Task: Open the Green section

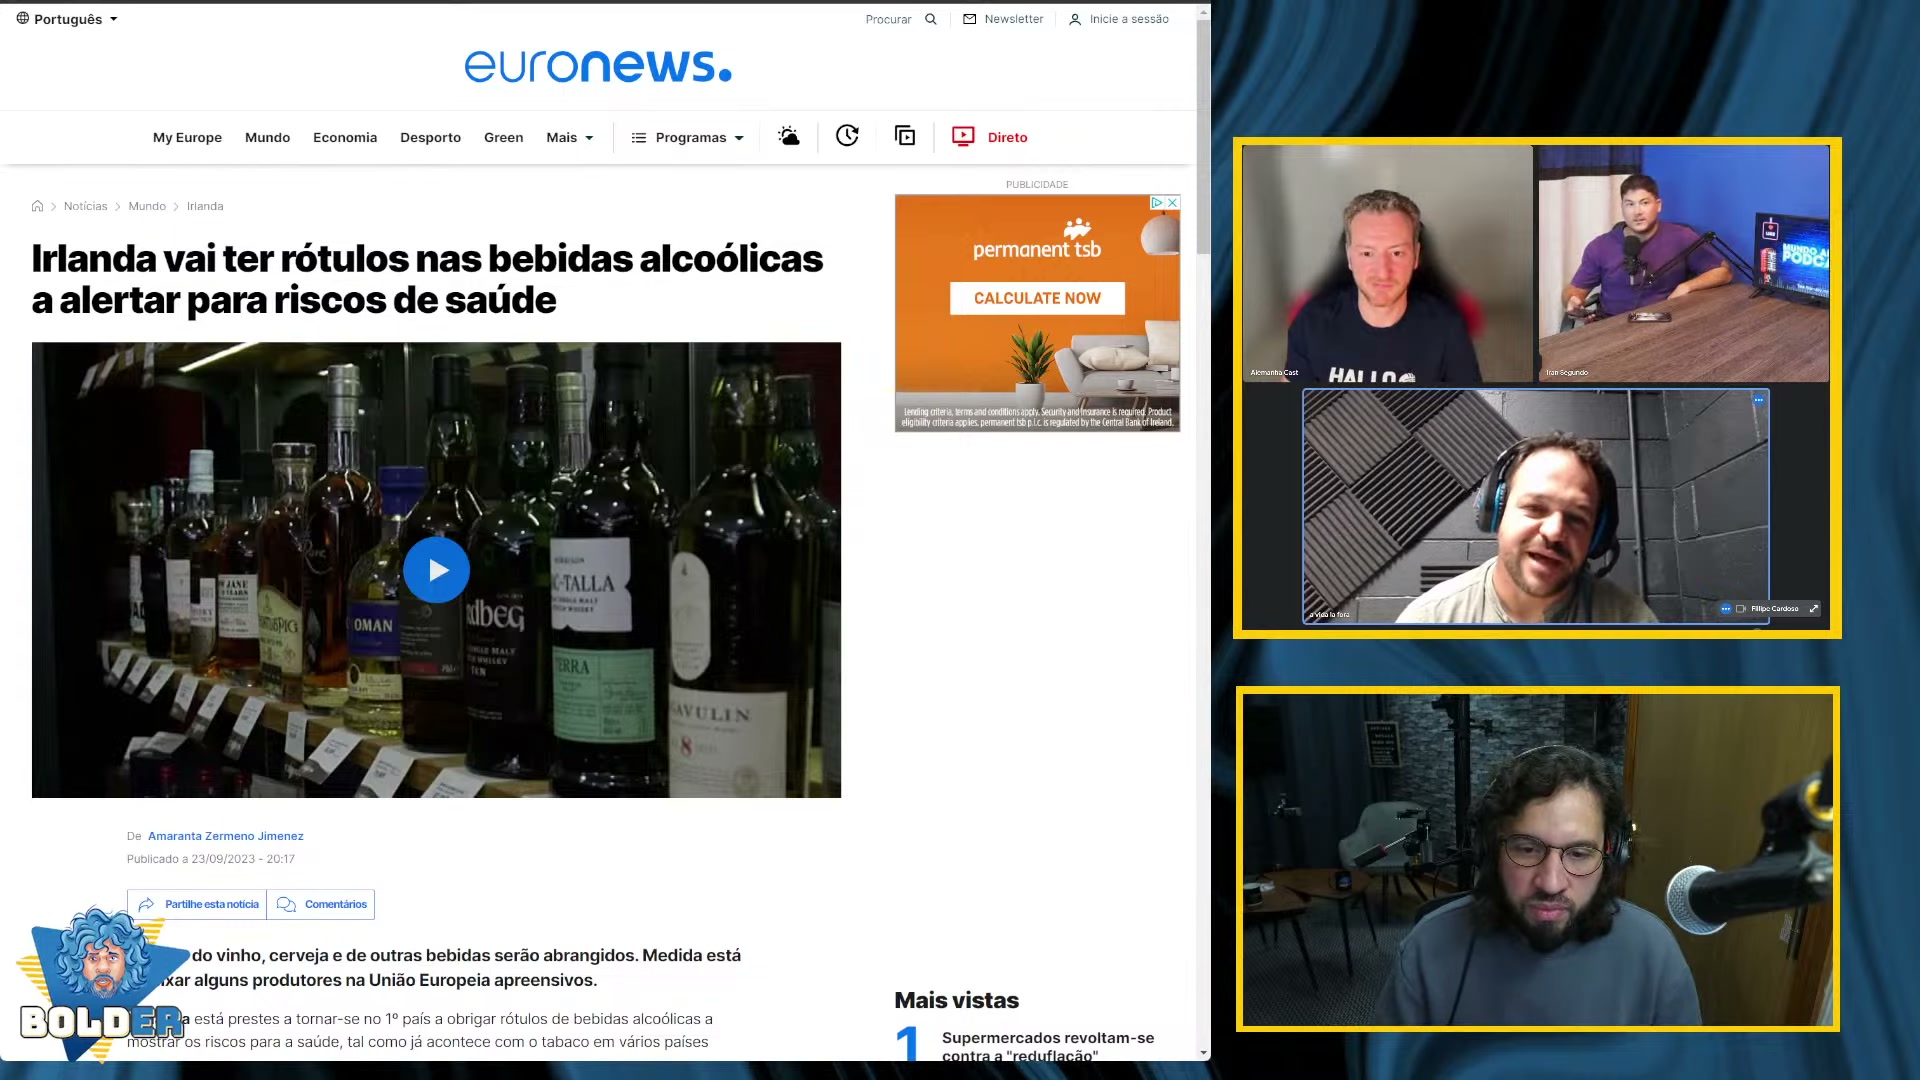Action: 503,138
